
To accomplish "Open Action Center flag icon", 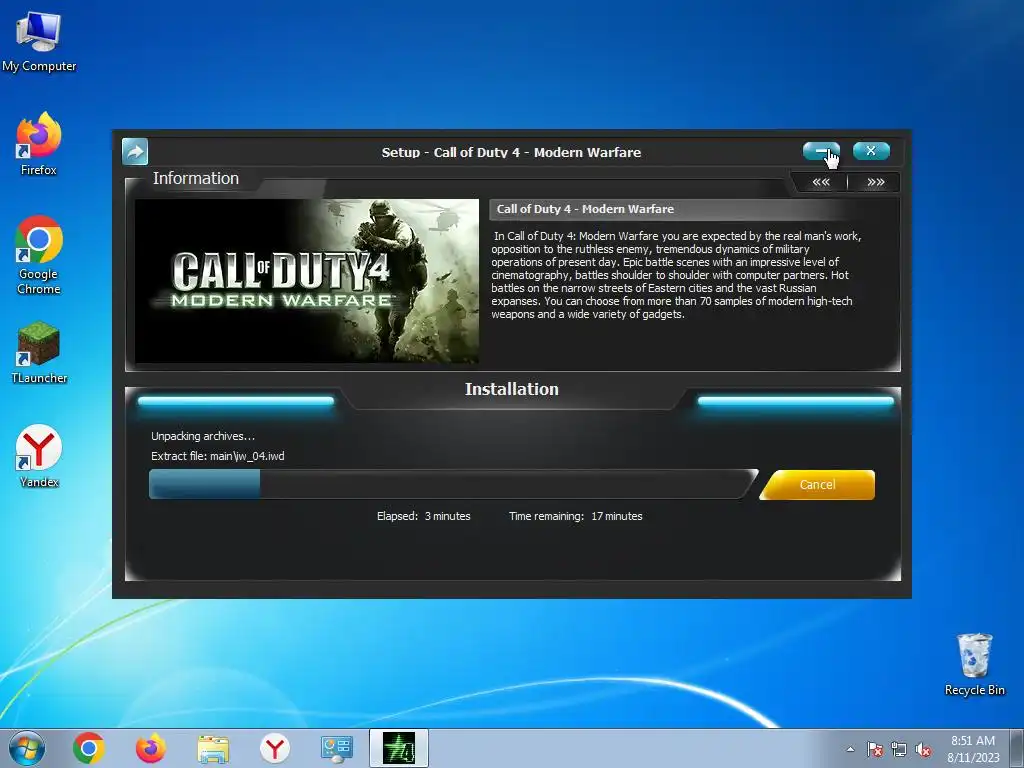I will click(874, 749).
